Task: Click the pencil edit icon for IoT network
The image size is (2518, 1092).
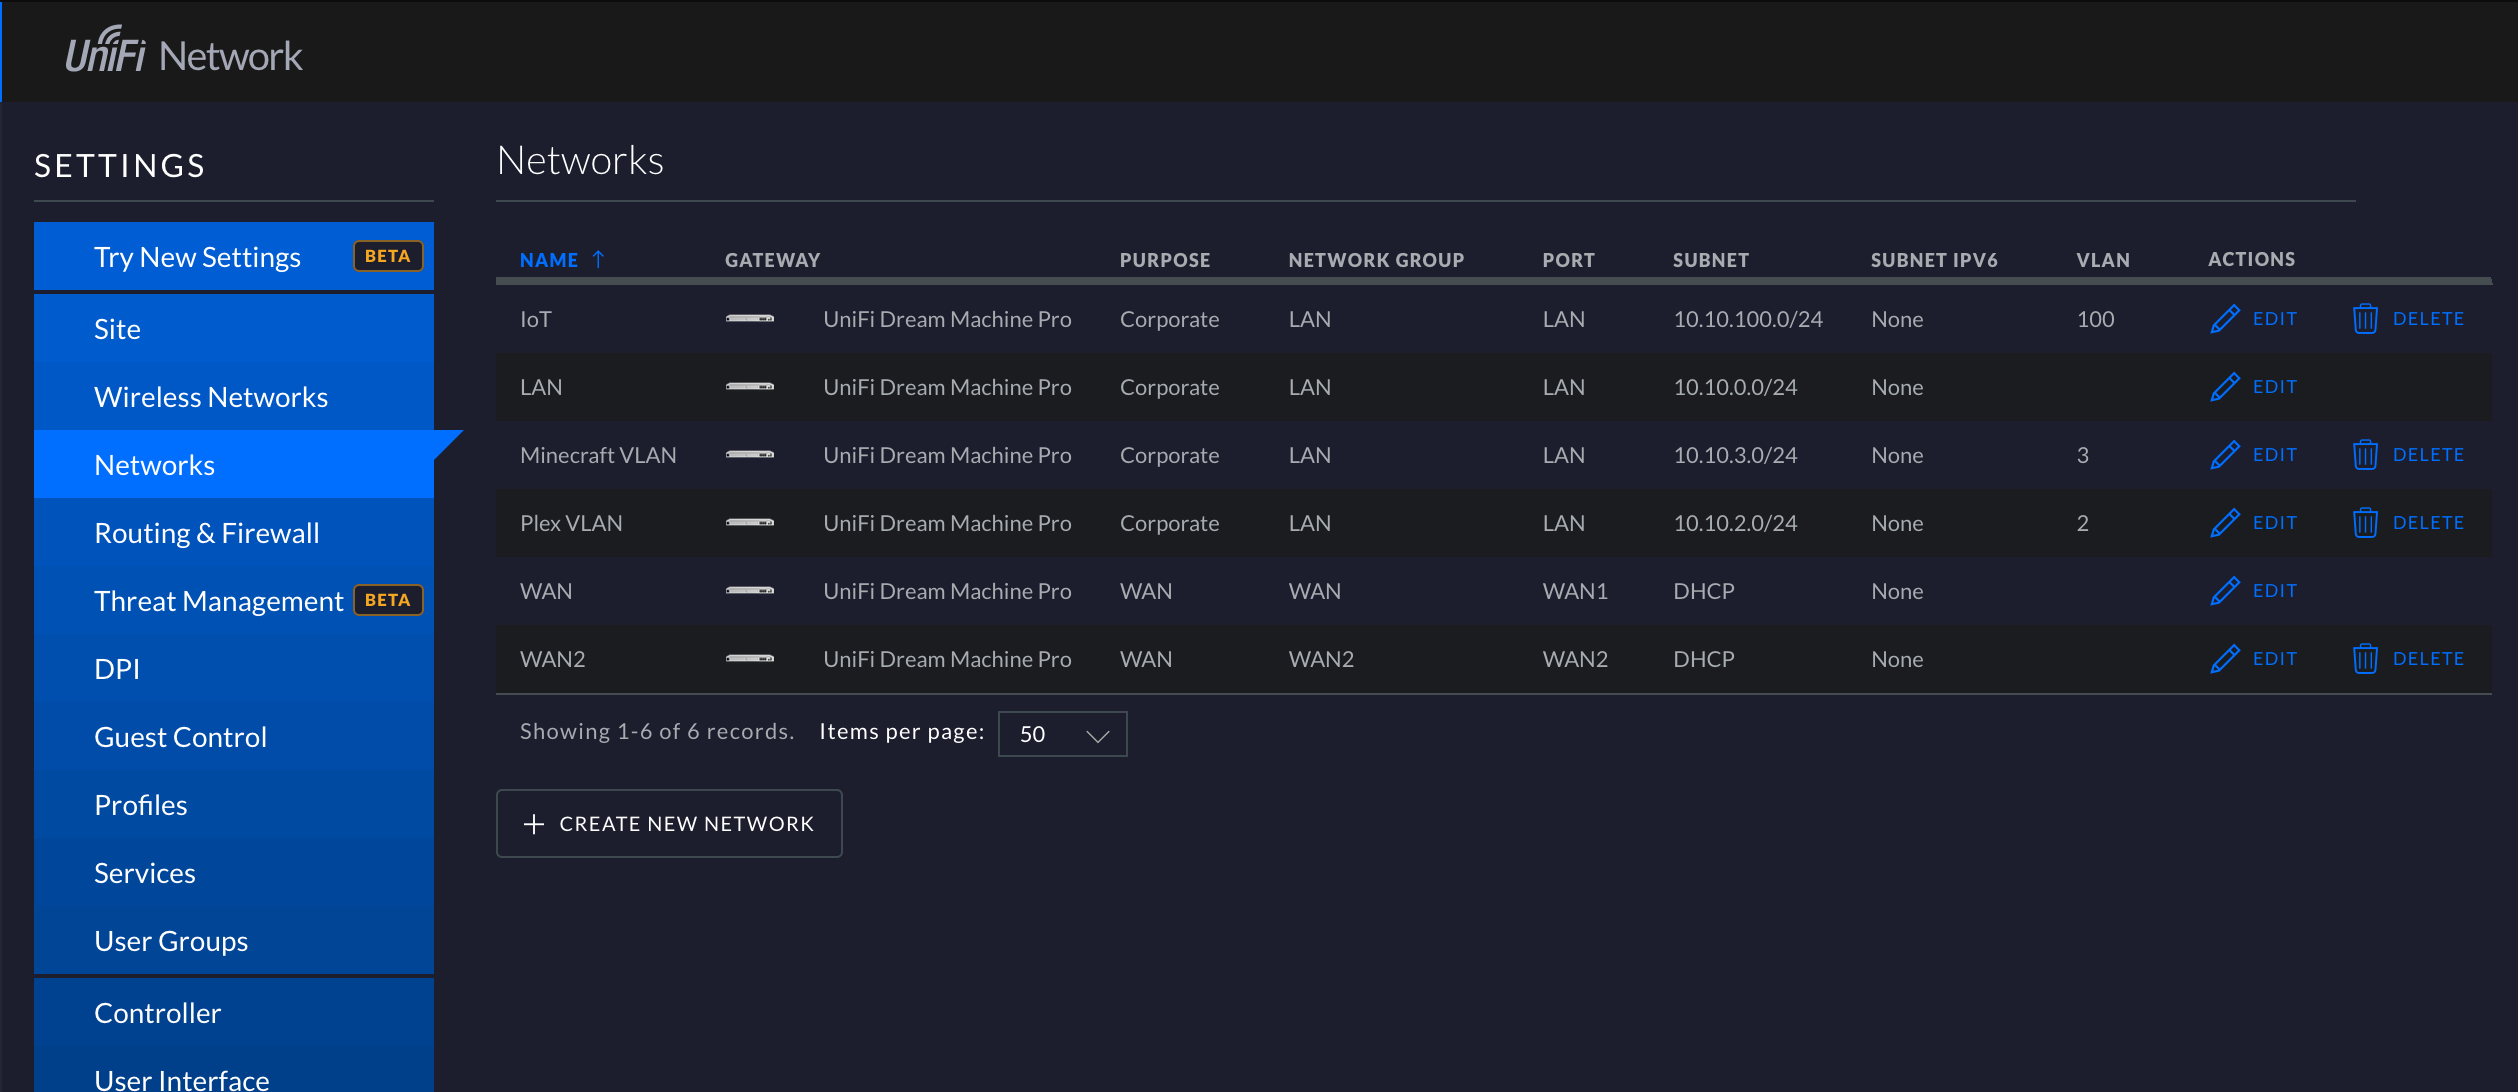Action: pyautogui.click(x=2224, y=319)
